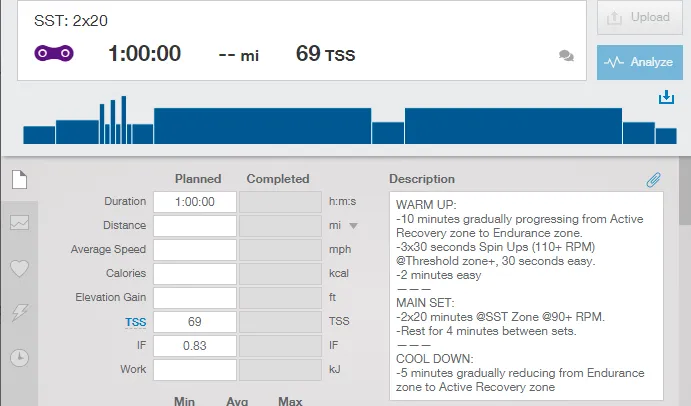Open the heart rate sidebar icon
Image resolution: width=691 pixels, height=406 pixels.
pos(19,268)
